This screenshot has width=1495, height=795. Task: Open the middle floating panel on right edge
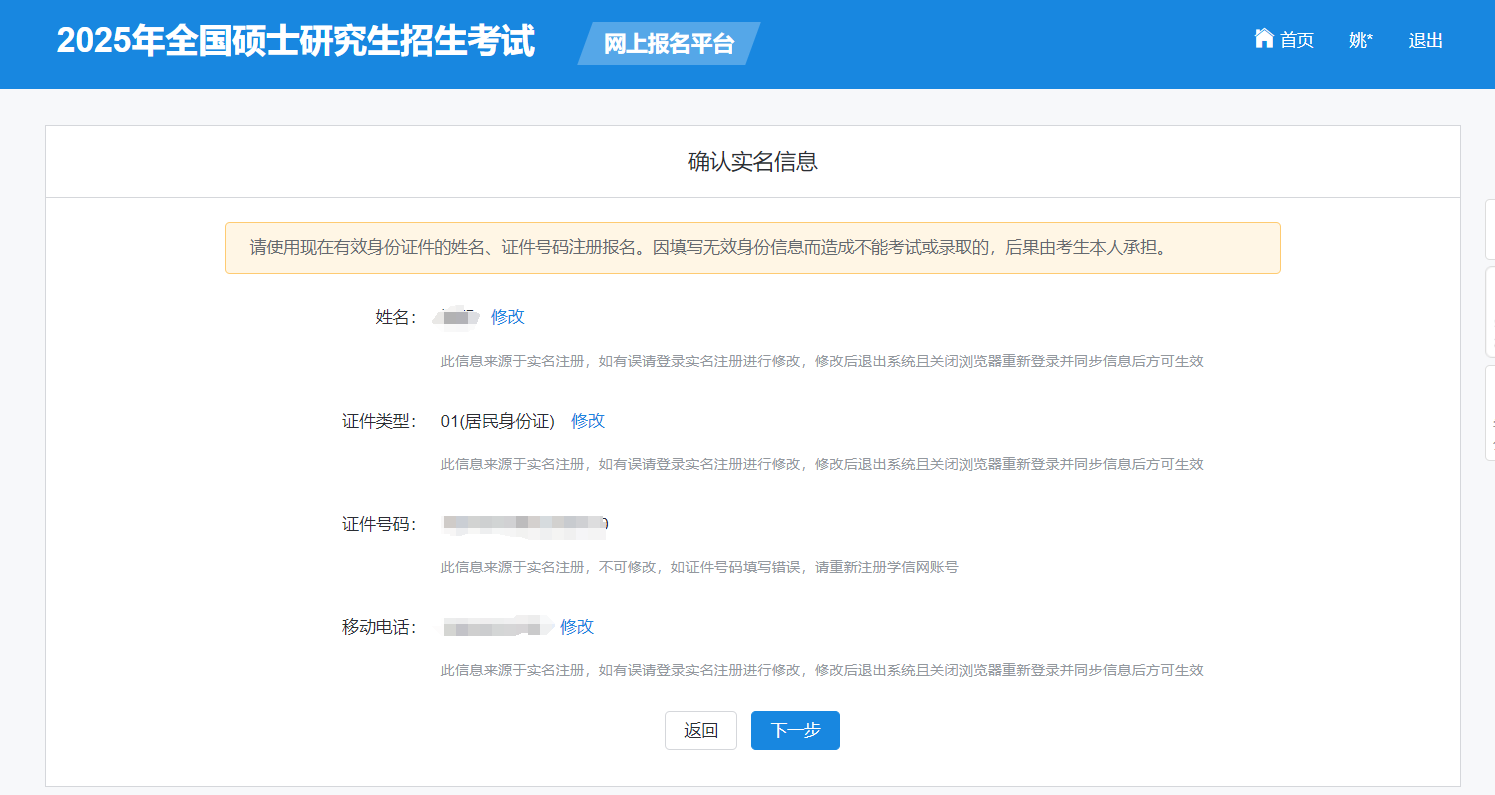click(1490, 312)
